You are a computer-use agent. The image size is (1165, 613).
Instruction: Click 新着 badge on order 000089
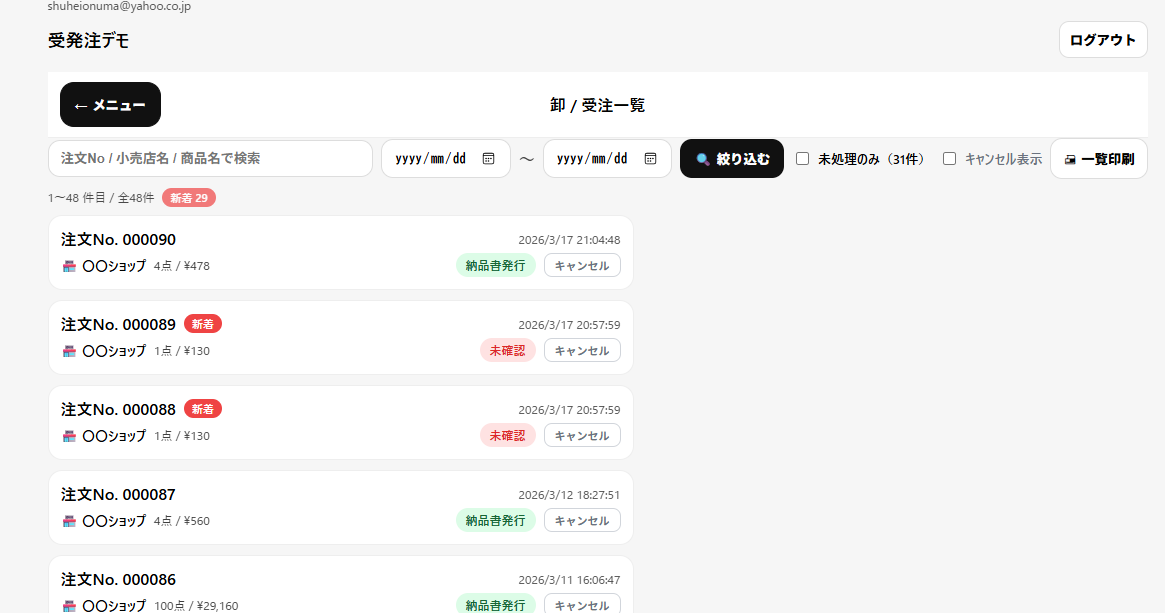pos(203,324)
